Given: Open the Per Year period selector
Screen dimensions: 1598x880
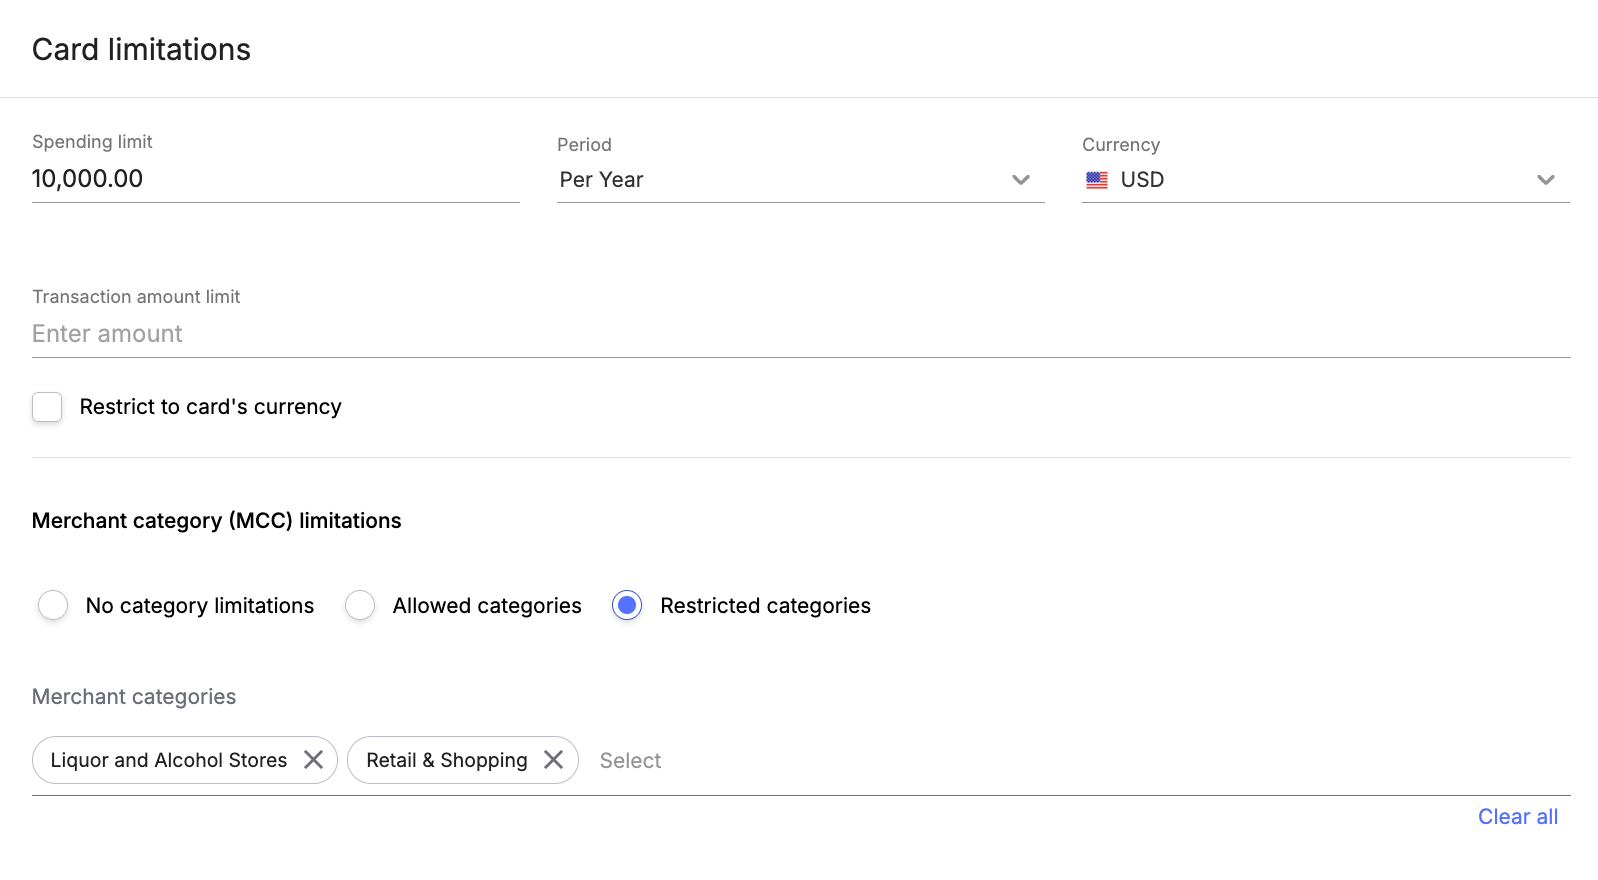Looking at the screenshot, I should click(801, 180).
